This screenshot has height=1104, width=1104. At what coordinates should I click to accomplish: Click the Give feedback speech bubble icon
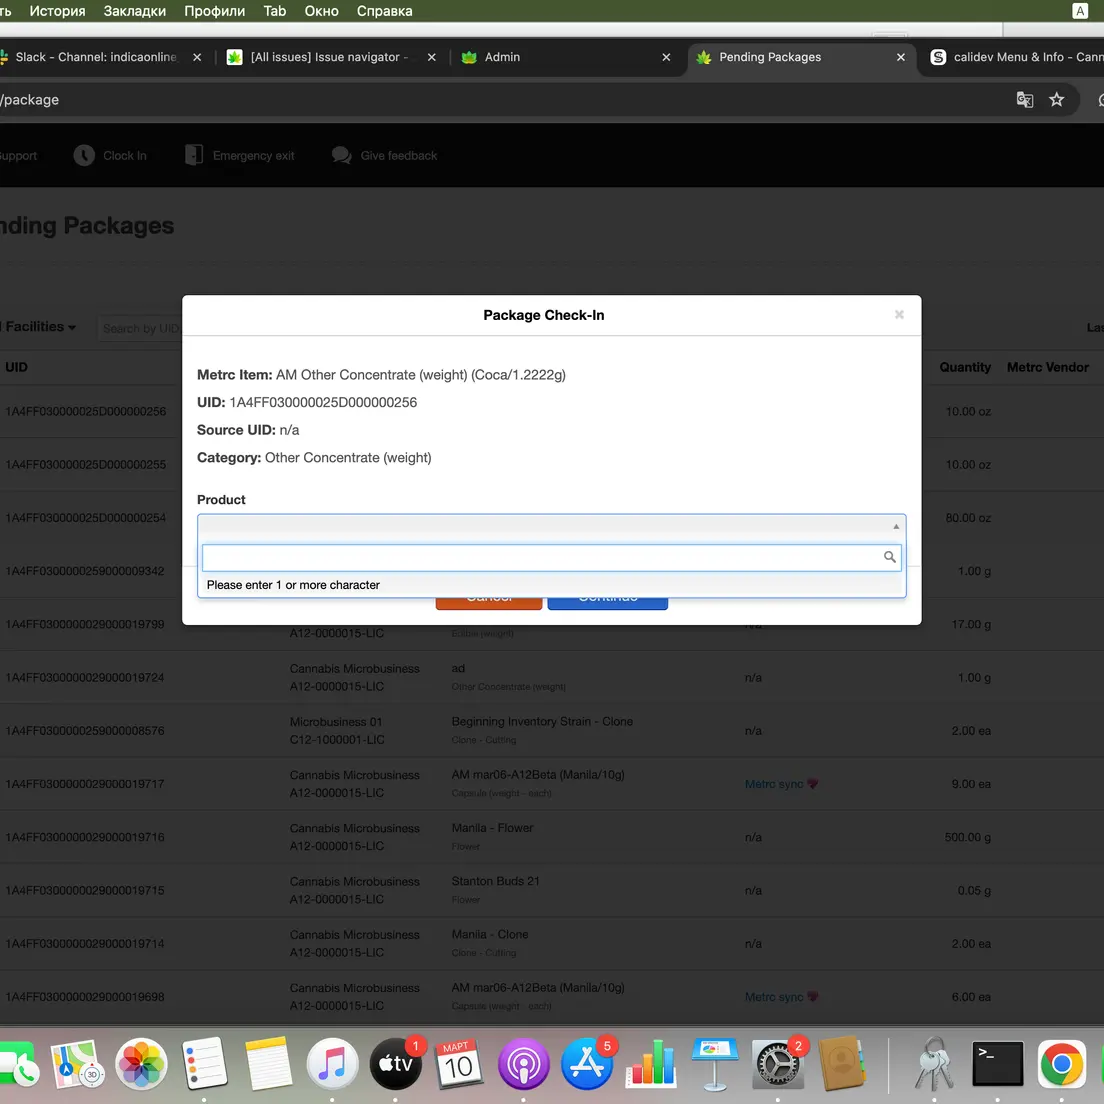tap(341, 156)
